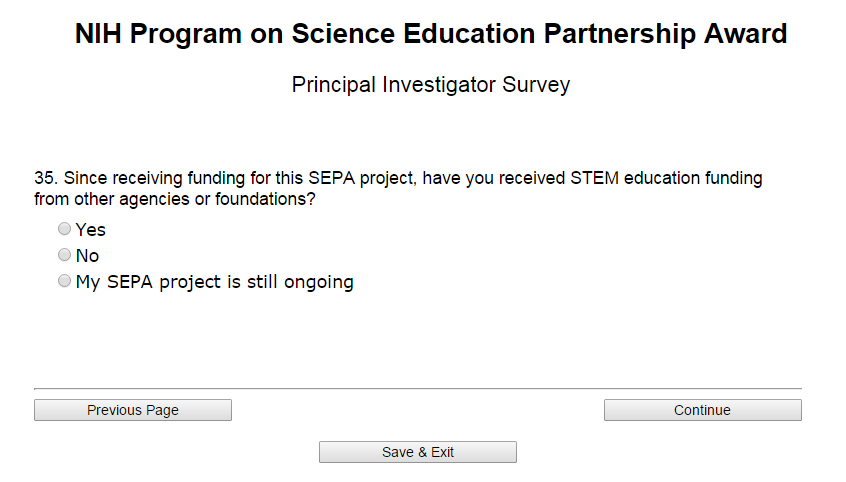
Task: Click the NIH Program page title heading
Action: point(431,34)
